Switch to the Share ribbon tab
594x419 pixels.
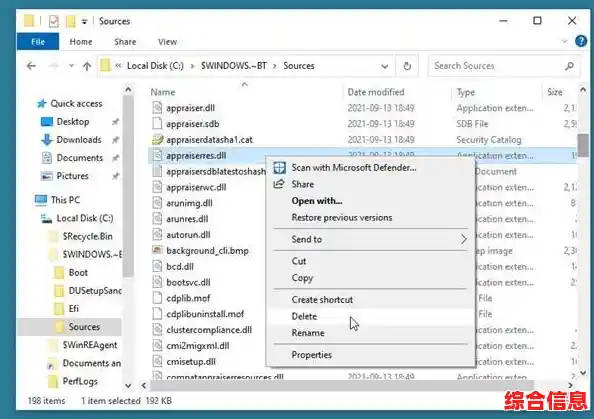click(125, 42)
